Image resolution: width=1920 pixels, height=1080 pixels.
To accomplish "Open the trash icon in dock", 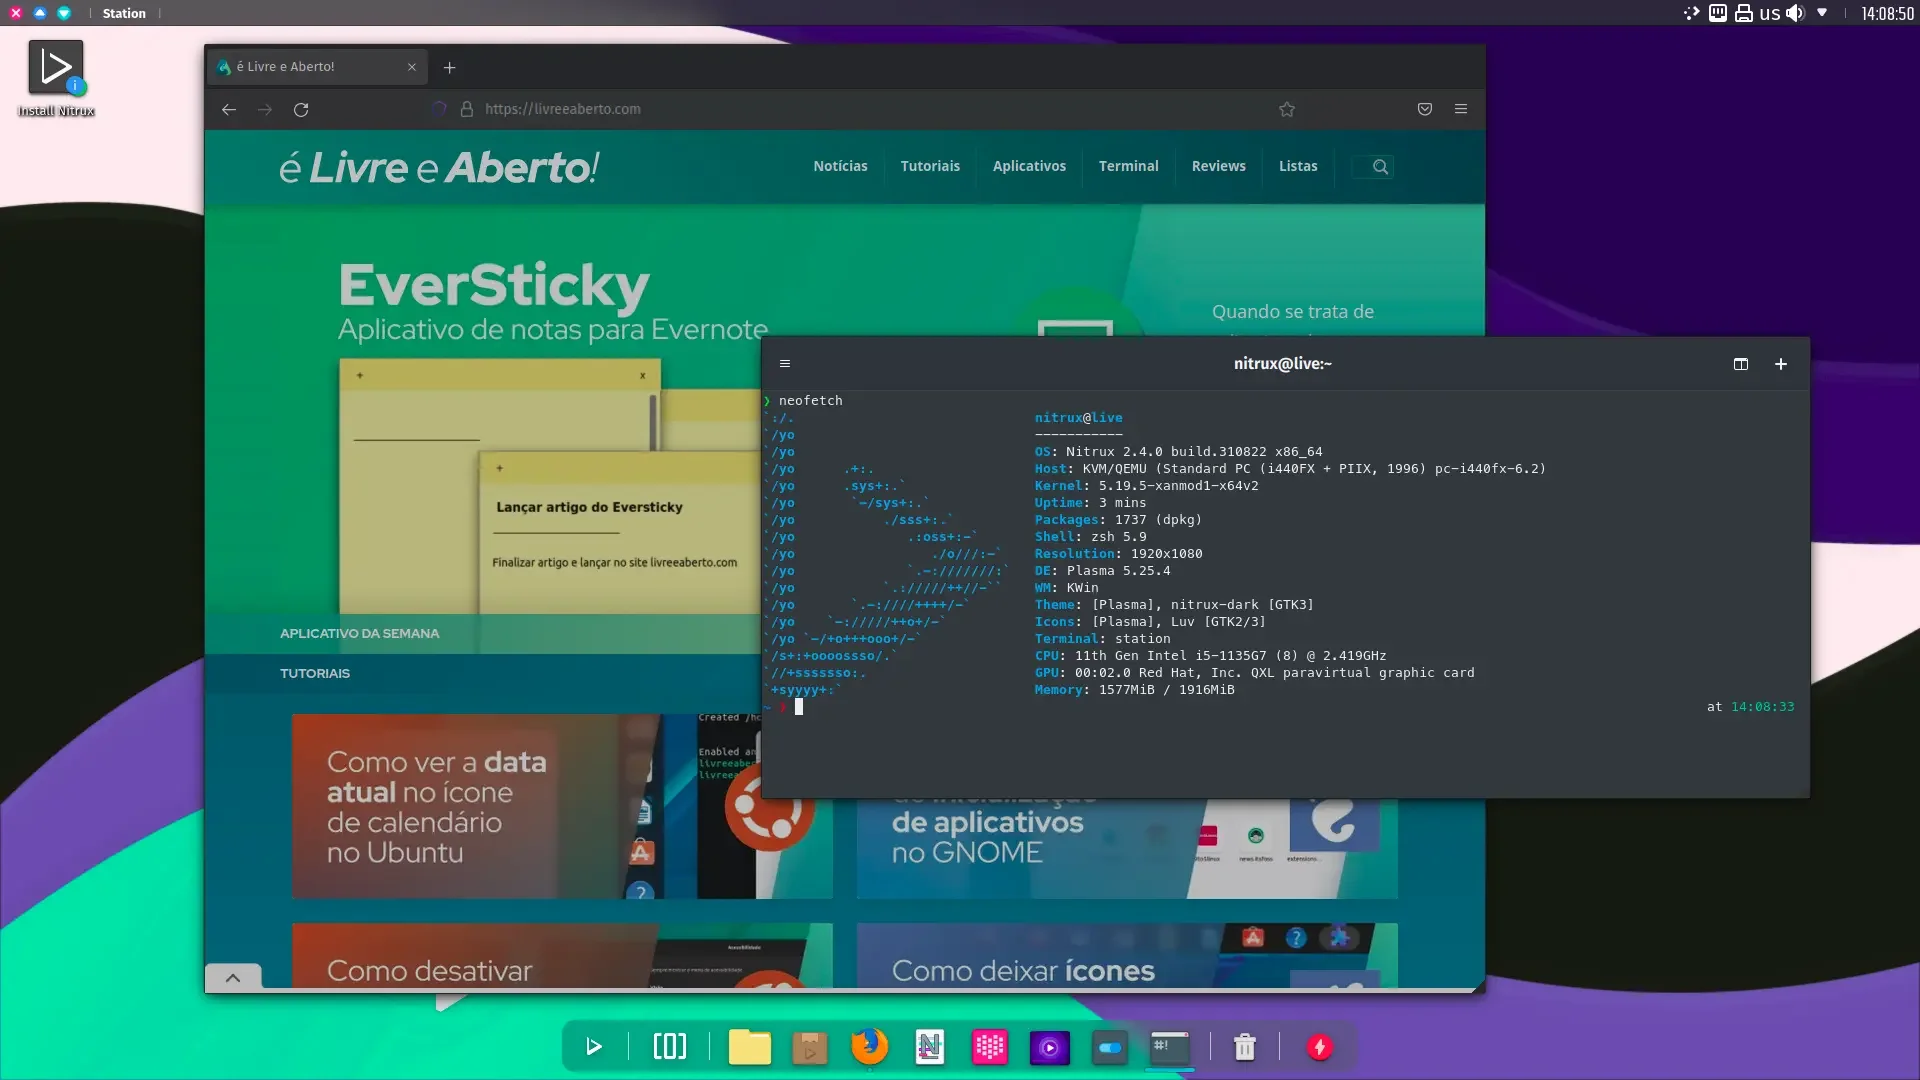I will point(1245,1047).
